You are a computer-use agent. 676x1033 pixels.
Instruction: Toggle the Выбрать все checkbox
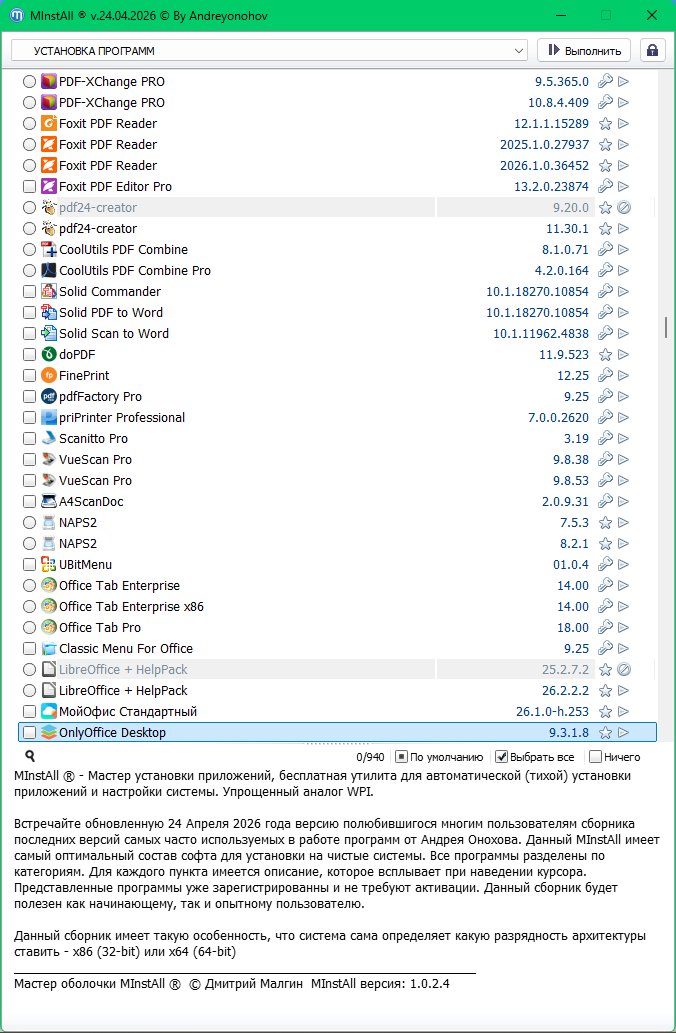[x=502, y=757]
